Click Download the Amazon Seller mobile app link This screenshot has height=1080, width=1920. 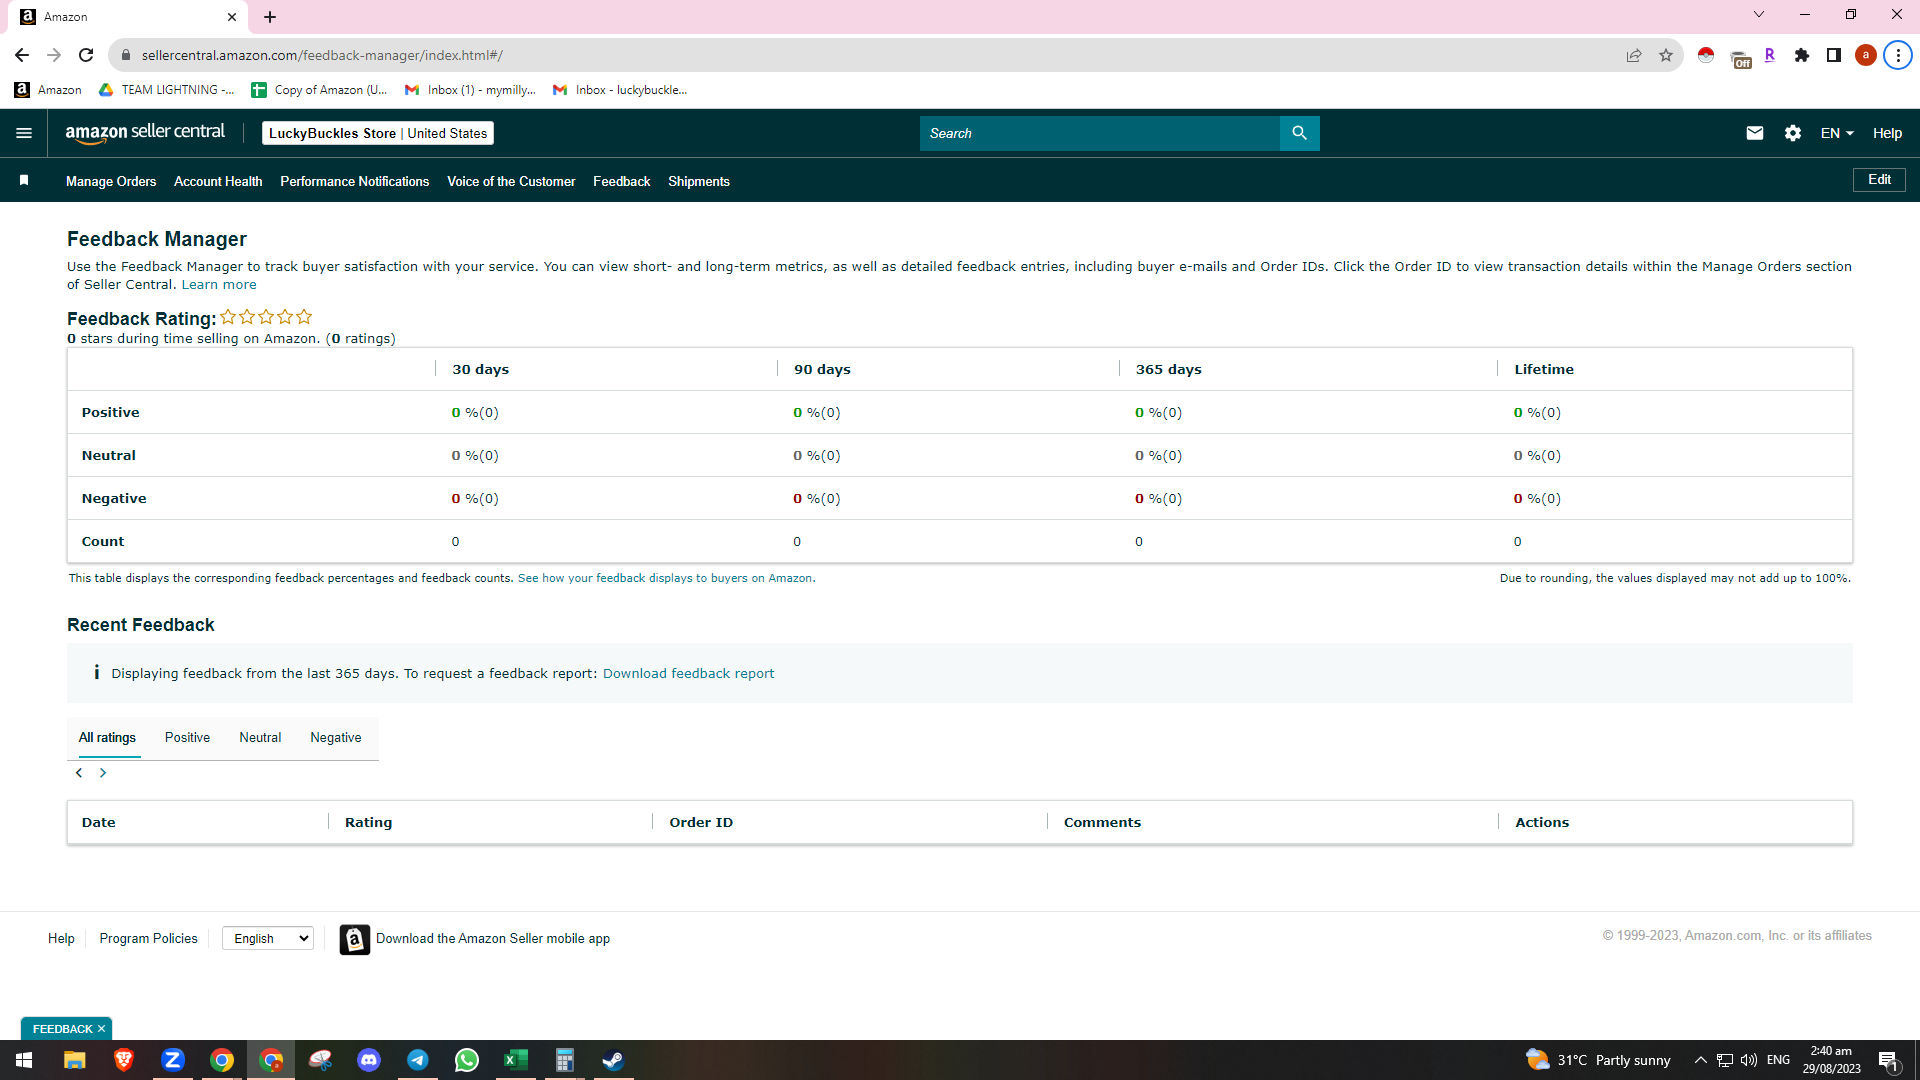(x=493, y=939)
